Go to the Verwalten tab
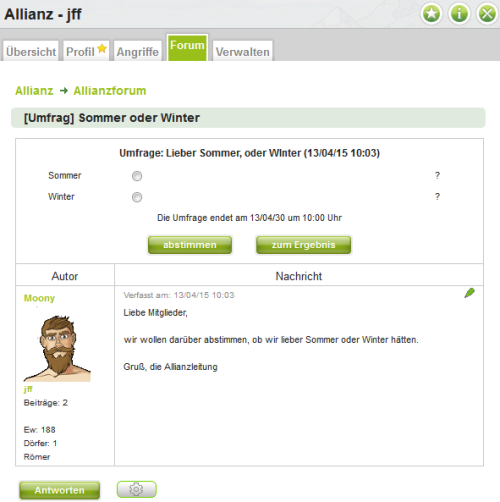500x502 pixels. [243, 51]
